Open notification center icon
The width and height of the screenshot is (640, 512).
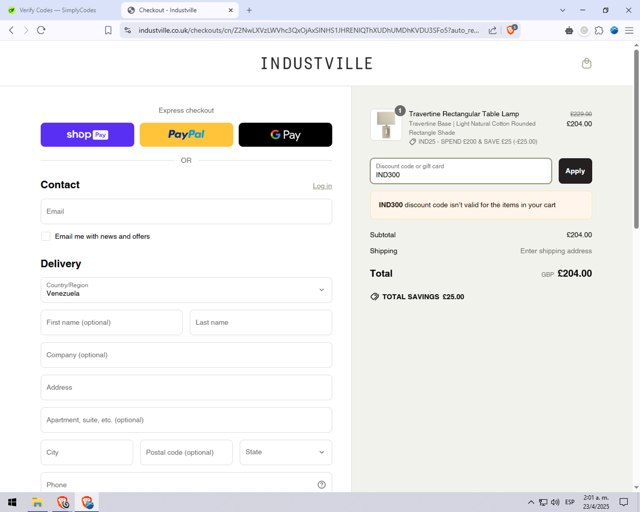(624, 502)
